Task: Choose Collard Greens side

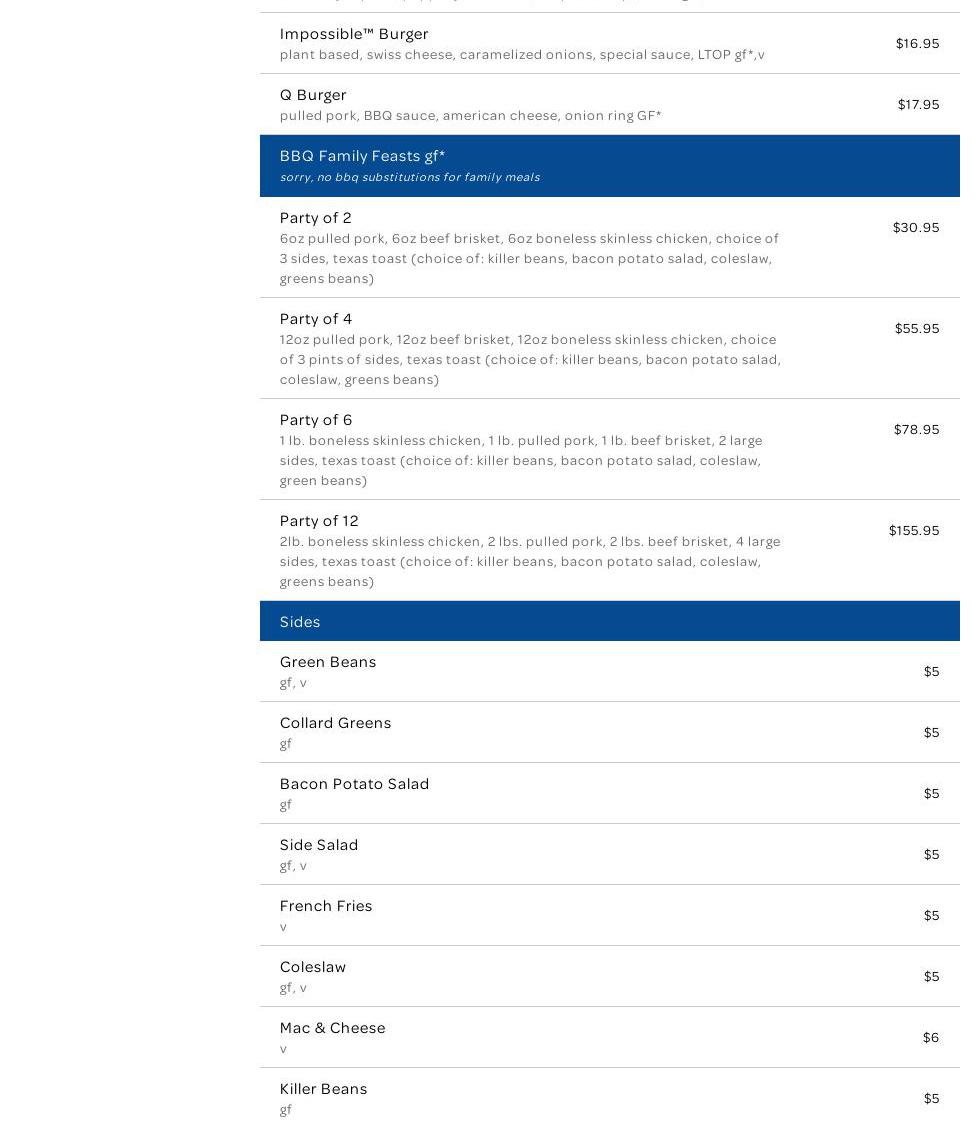Action: (335, 722)
